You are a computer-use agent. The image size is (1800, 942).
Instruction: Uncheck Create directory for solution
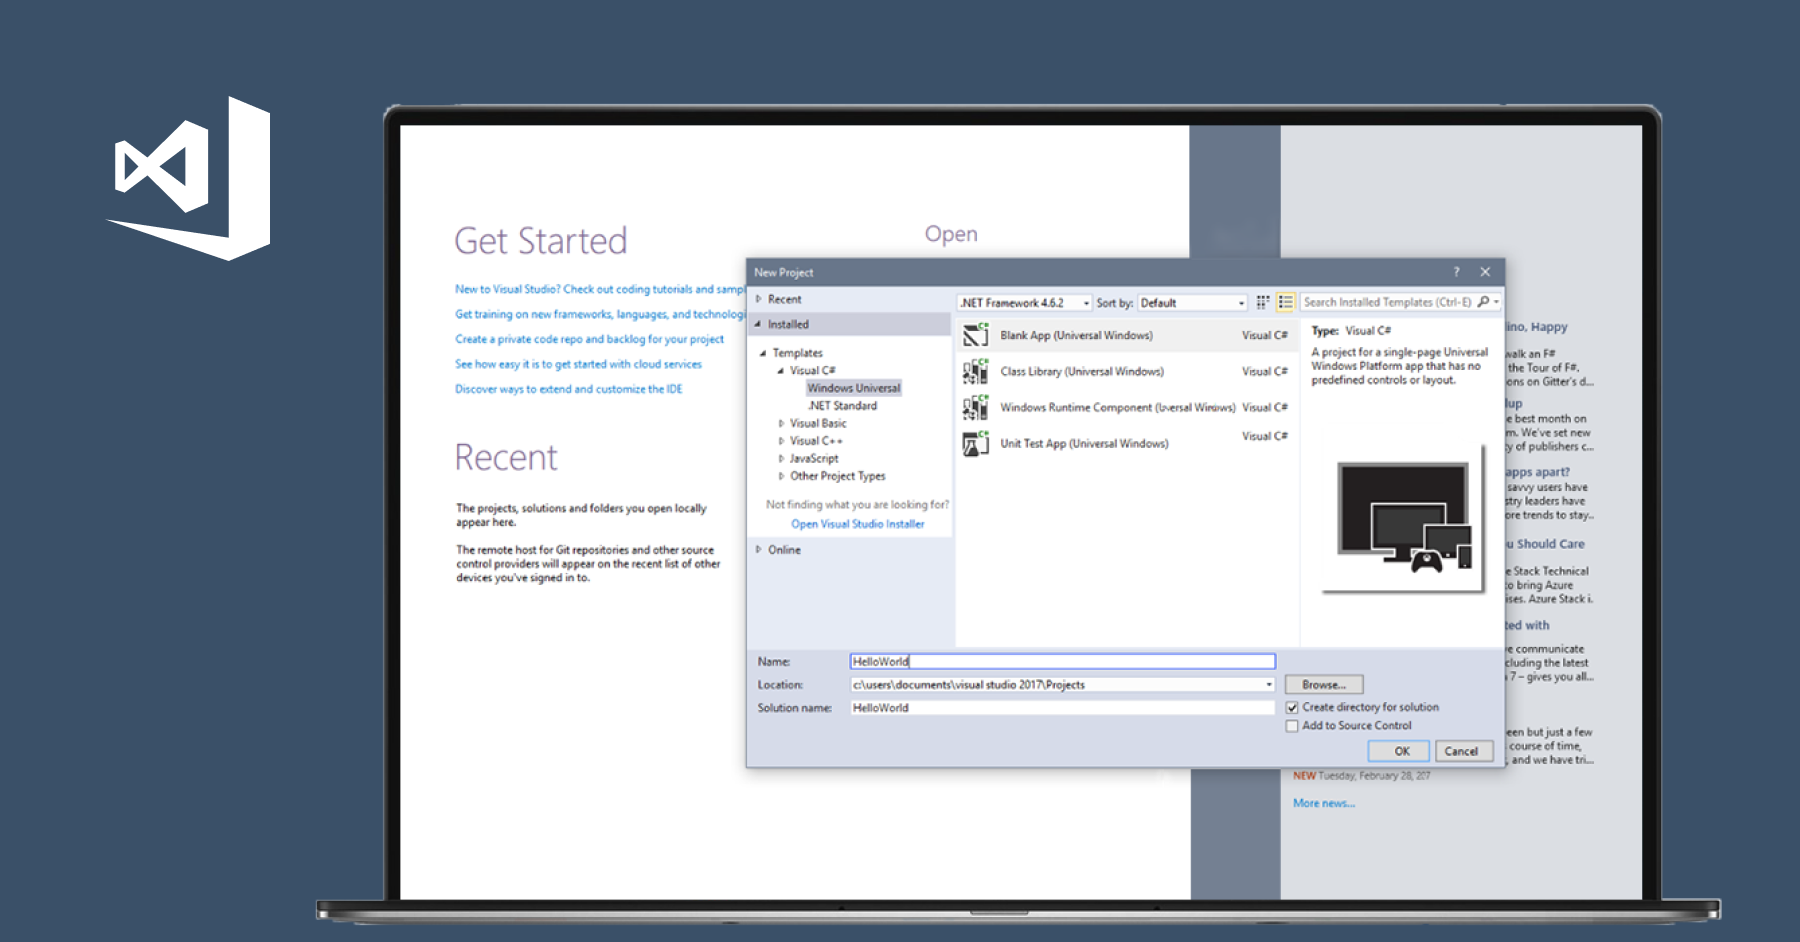pyautogui.click(x=1292, y=708)
